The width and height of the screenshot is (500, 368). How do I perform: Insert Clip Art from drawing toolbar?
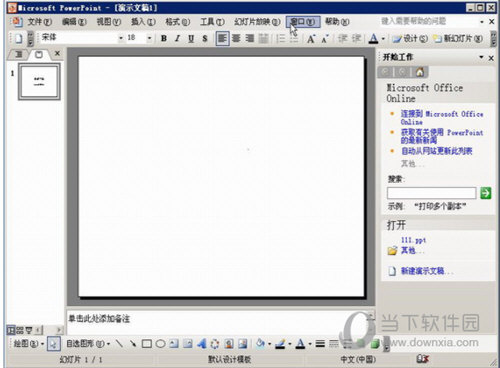(x=229, y=343)
